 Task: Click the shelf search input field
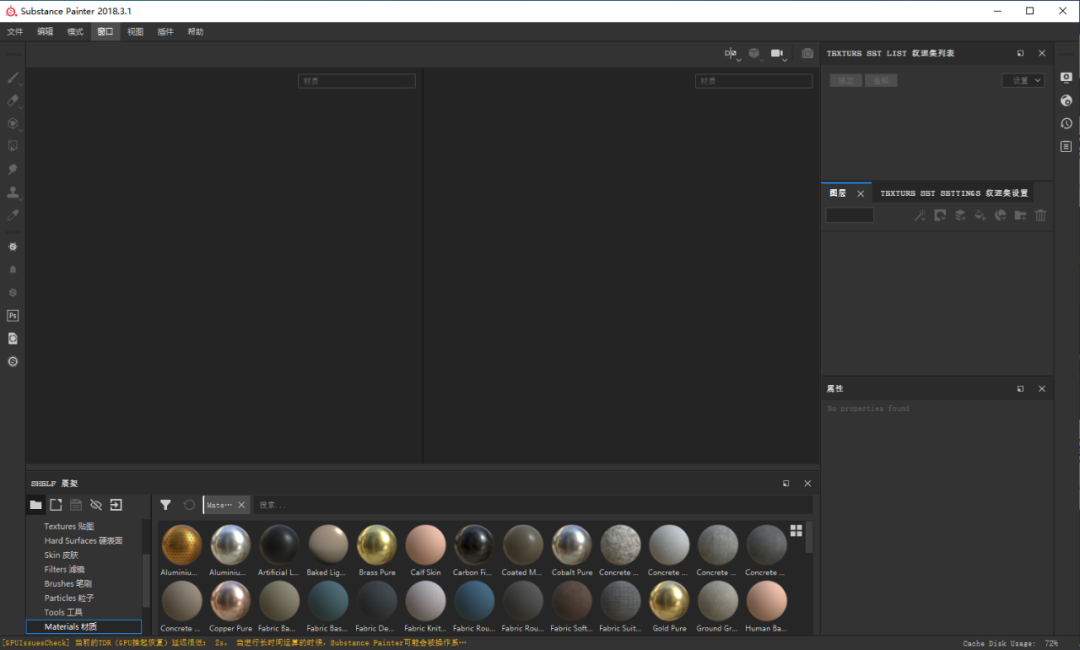point(532,505)
